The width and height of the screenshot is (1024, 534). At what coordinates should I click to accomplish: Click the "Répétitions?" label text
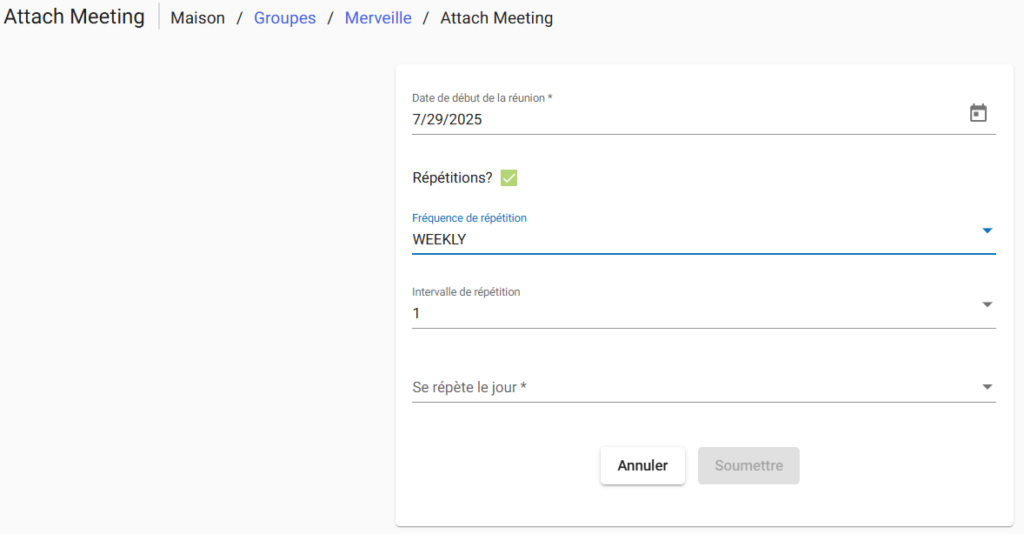click(x=452, y=178)
